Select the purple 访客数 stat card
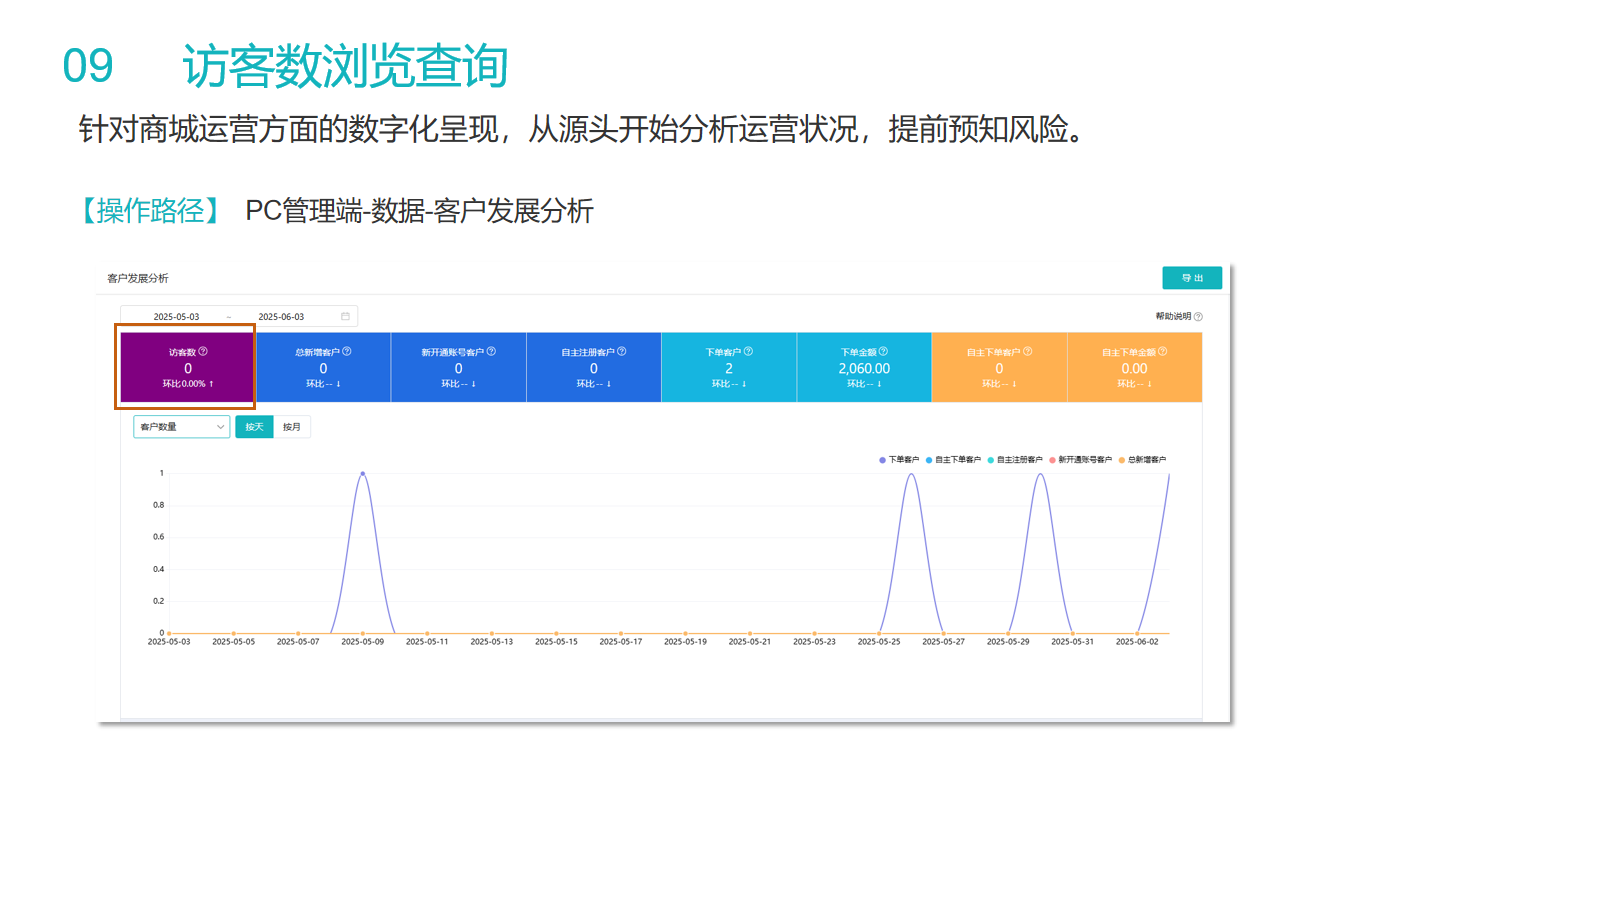1600x900 pixels. (x=187, y=367)
